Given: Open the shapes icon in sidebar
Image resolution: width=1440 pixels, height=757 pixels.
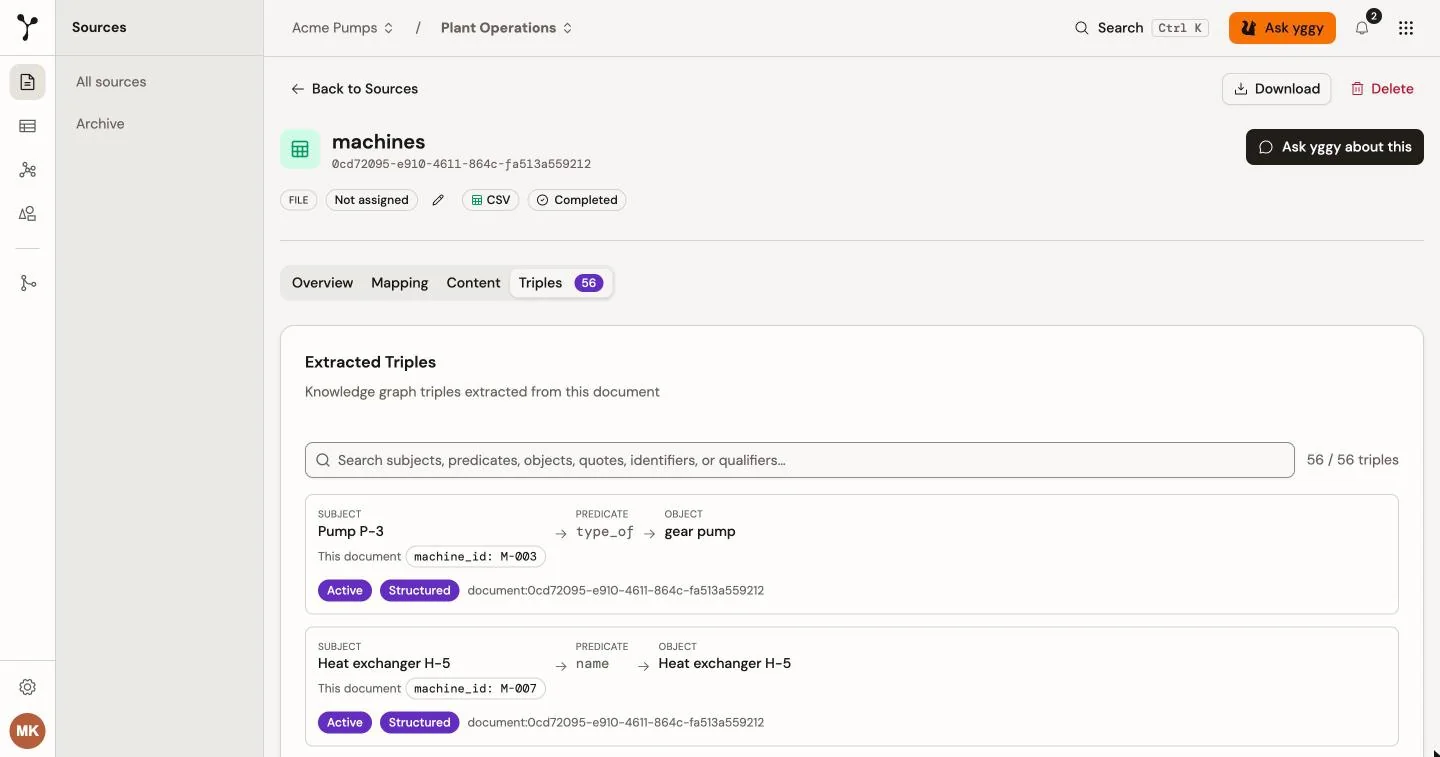Looking at the screenshot, I should coord(28,214).
